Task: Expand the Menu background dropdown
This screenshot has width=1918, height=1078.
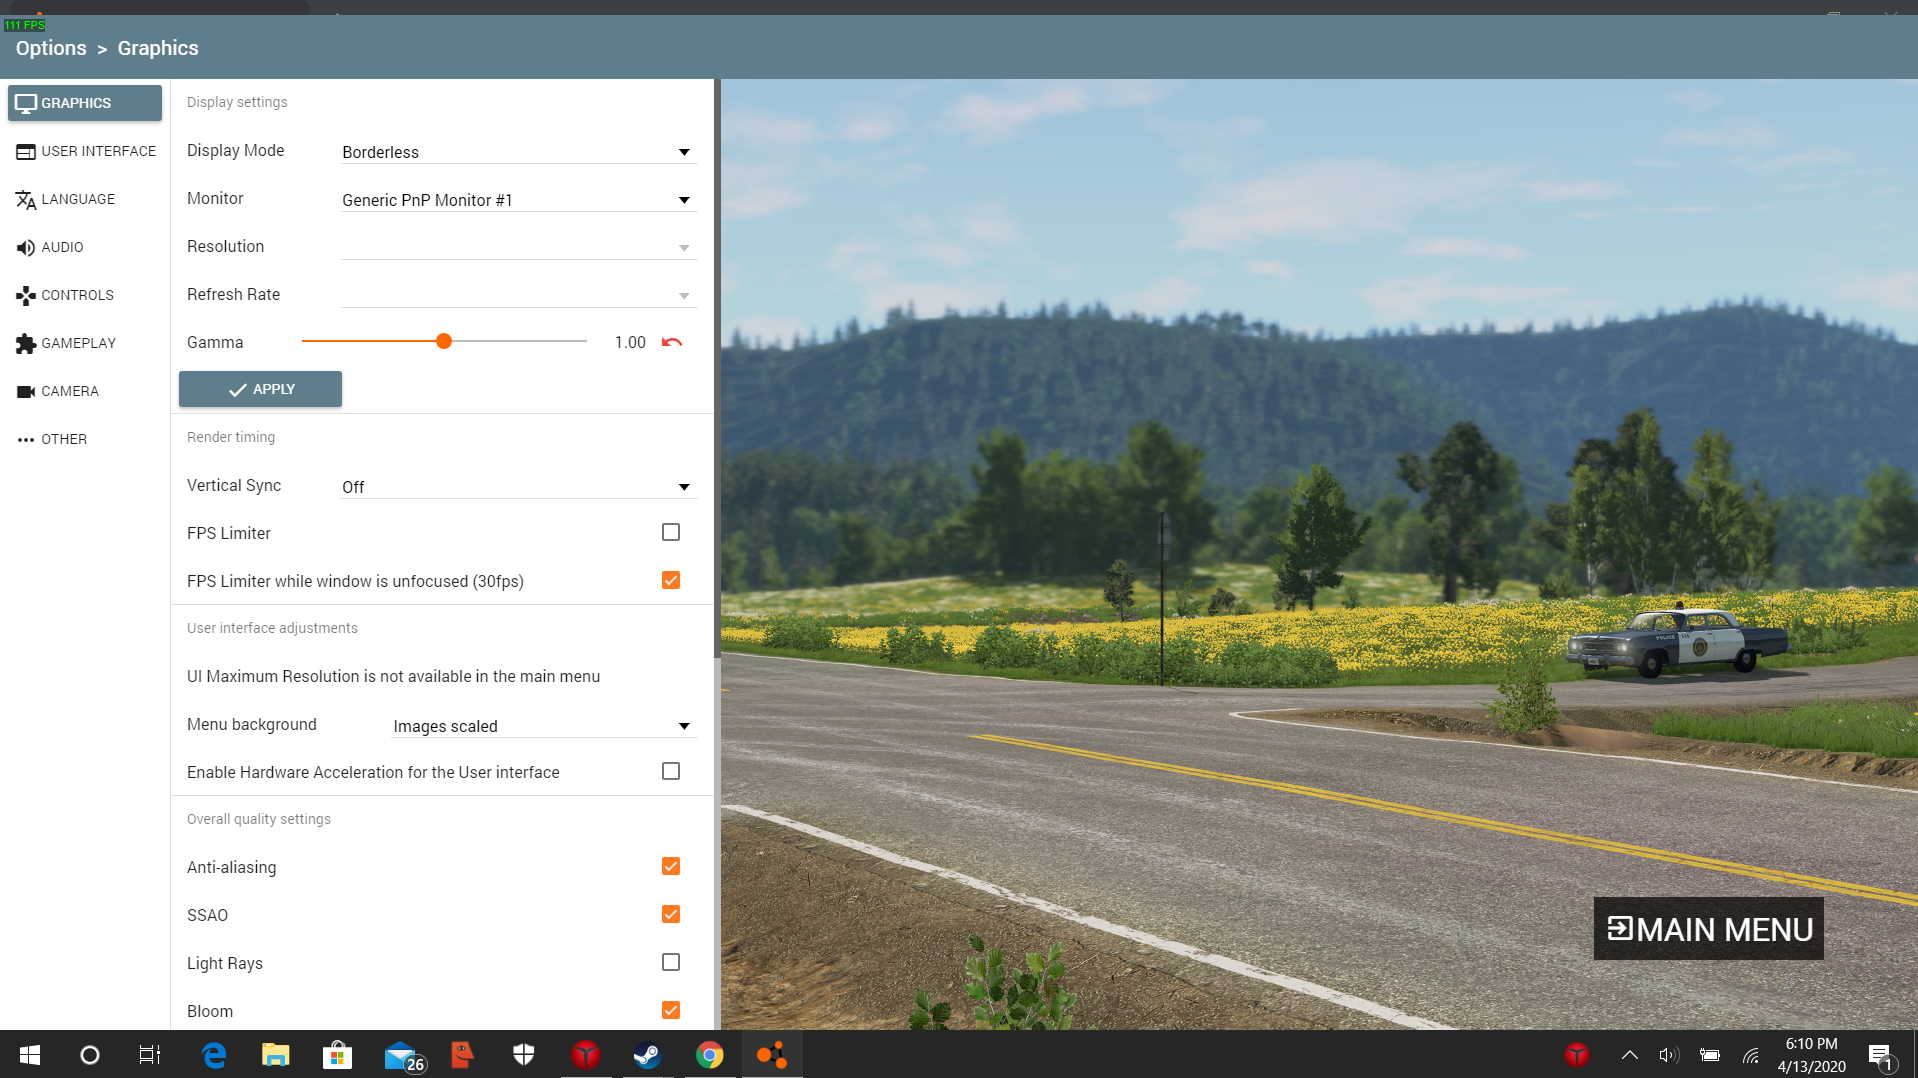Action: pyautogui.click(x=544, y=726)
